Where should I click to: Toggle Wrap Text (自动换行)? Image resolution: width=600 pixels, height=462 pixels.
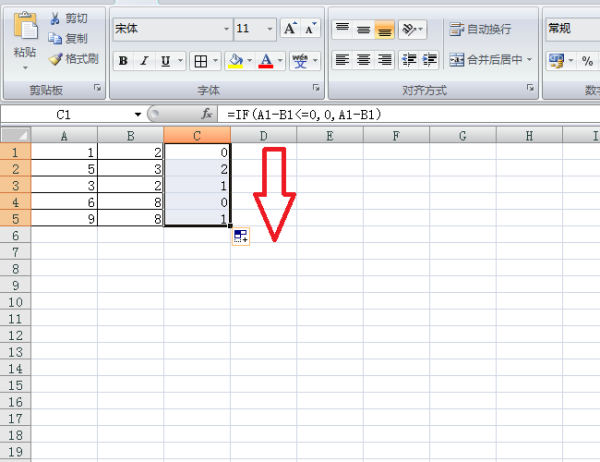[x=480, y=29]
